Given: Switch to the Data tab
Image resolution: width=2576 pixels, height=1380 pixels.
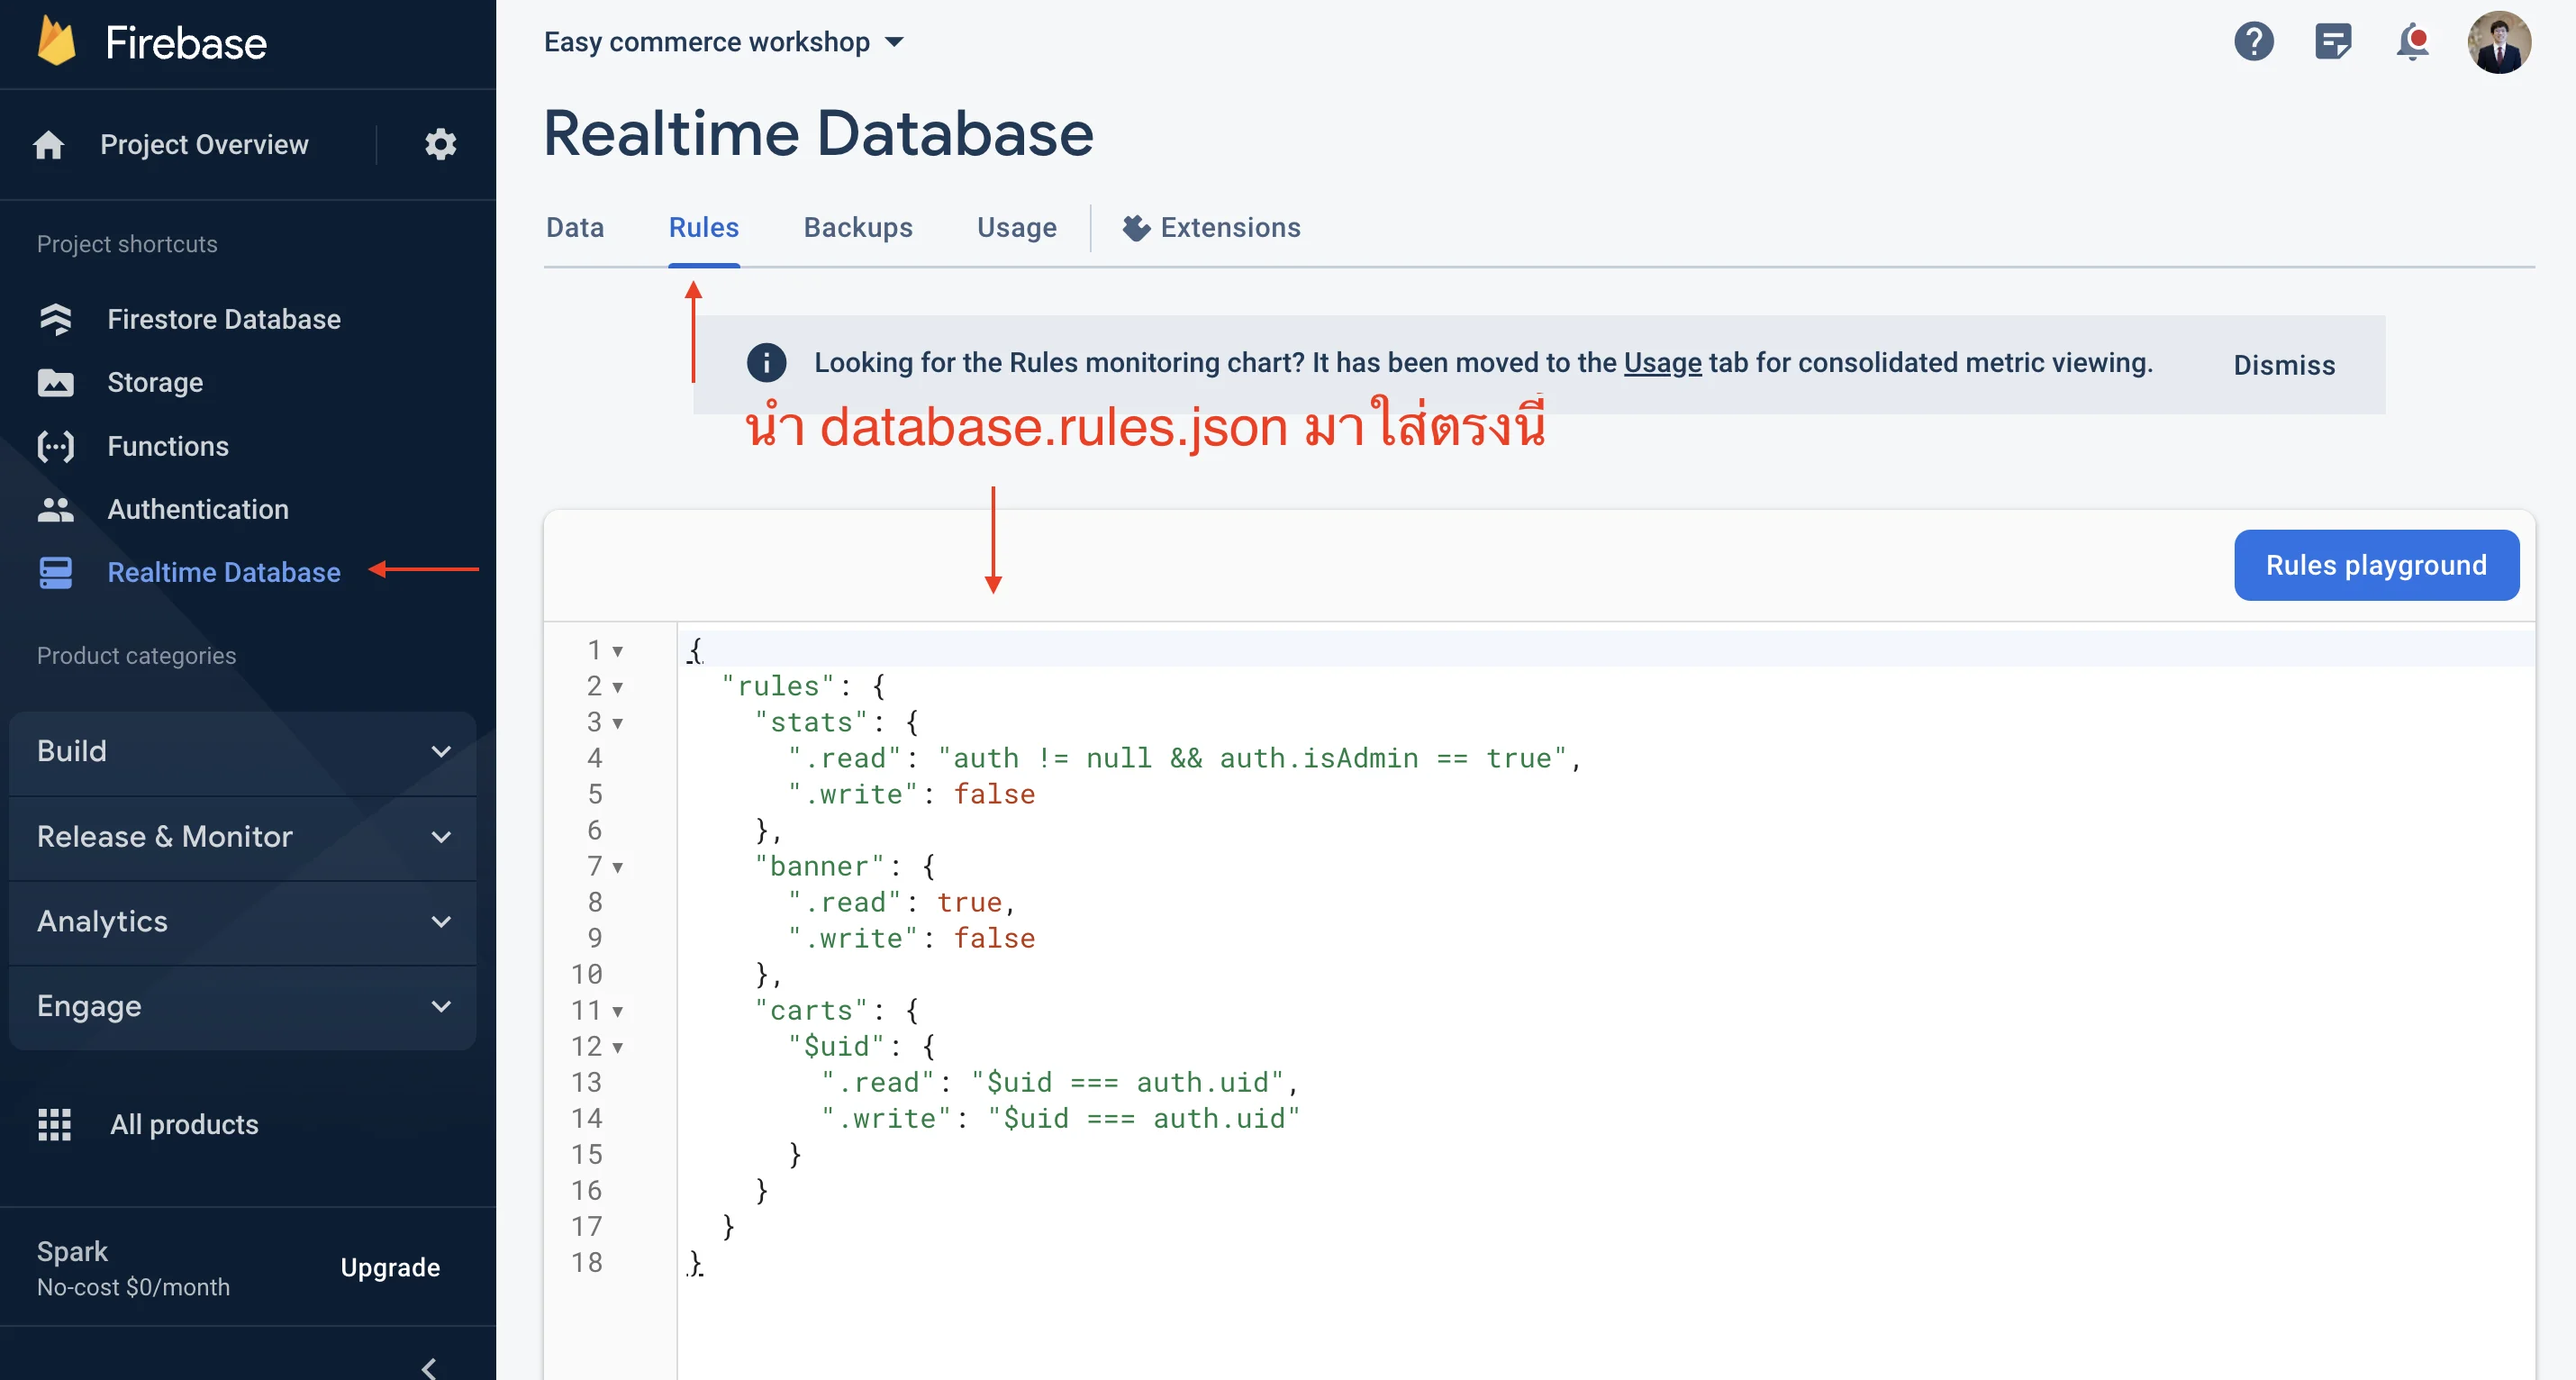Looking at the screenshot, I should coord(575,228).
